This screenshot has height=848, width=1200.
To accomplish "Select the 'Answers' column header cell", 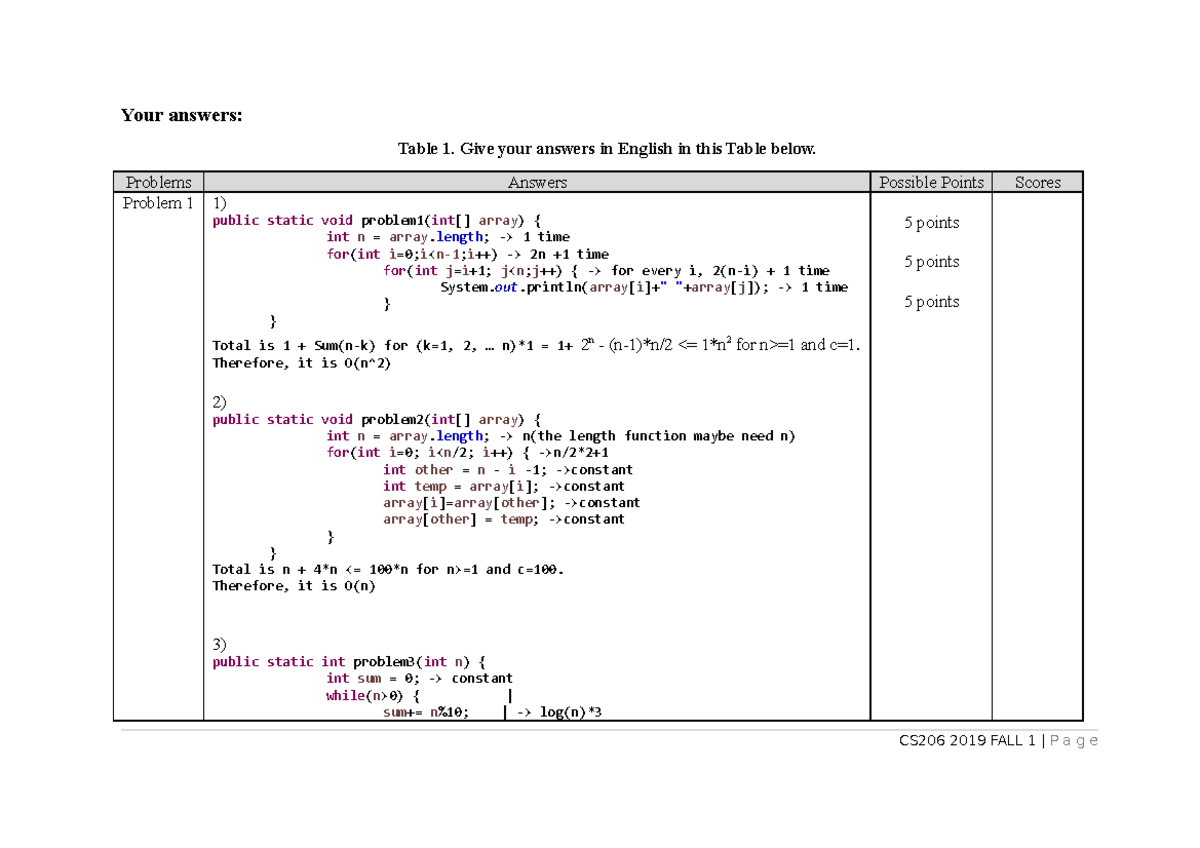I will click(x=537, y=182).
